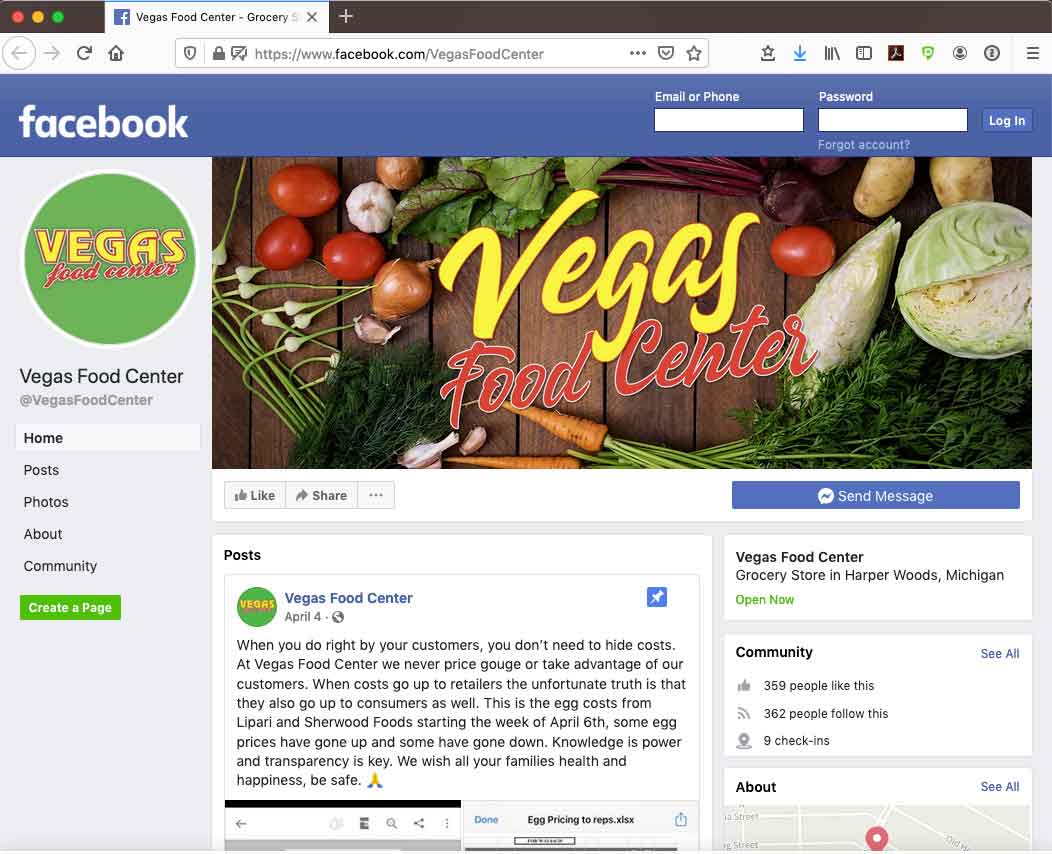Open the library icon in Firefox toolbar
This screenshot has width=1052, height=854.
click(832, 53)
